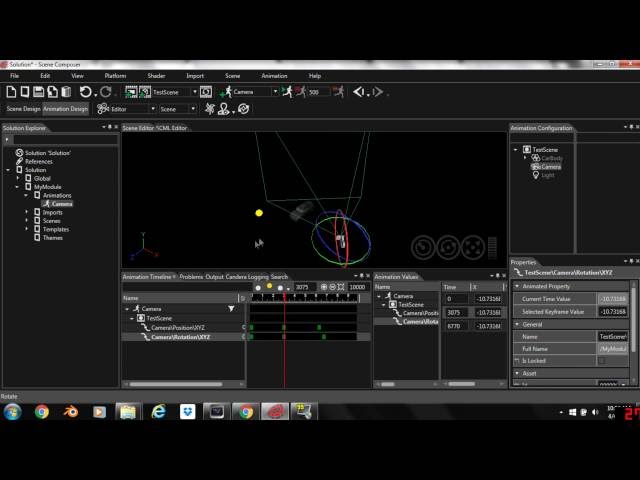The width and height of the screenshot is (640, 480).
Task: Click the reload scene icon beside TestScene dropdown
Action: click(x=206, y=92)
